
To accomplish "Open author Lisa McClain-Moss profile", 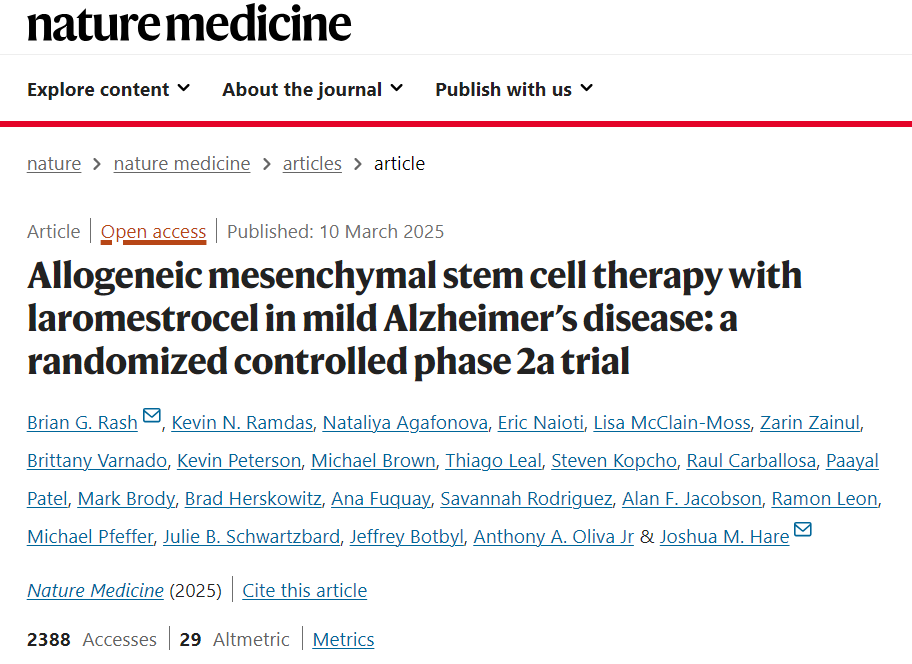I will coord(672,422).
